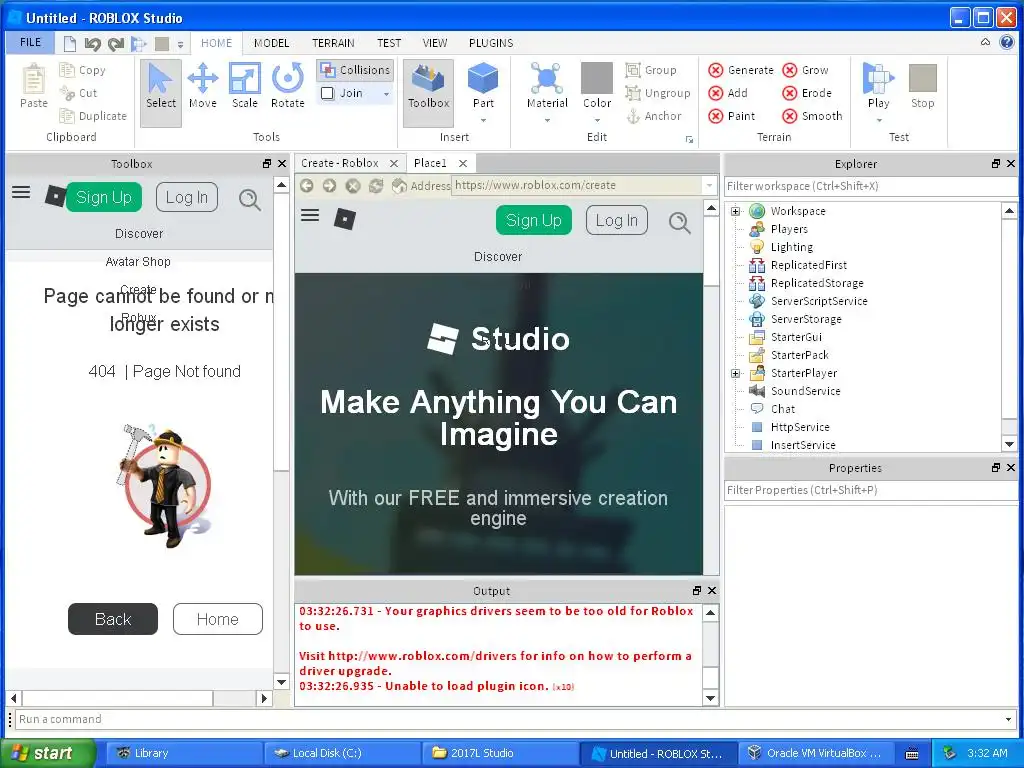Switch to the Place1 document tab
1024x768 pixels.
(430, 163)
